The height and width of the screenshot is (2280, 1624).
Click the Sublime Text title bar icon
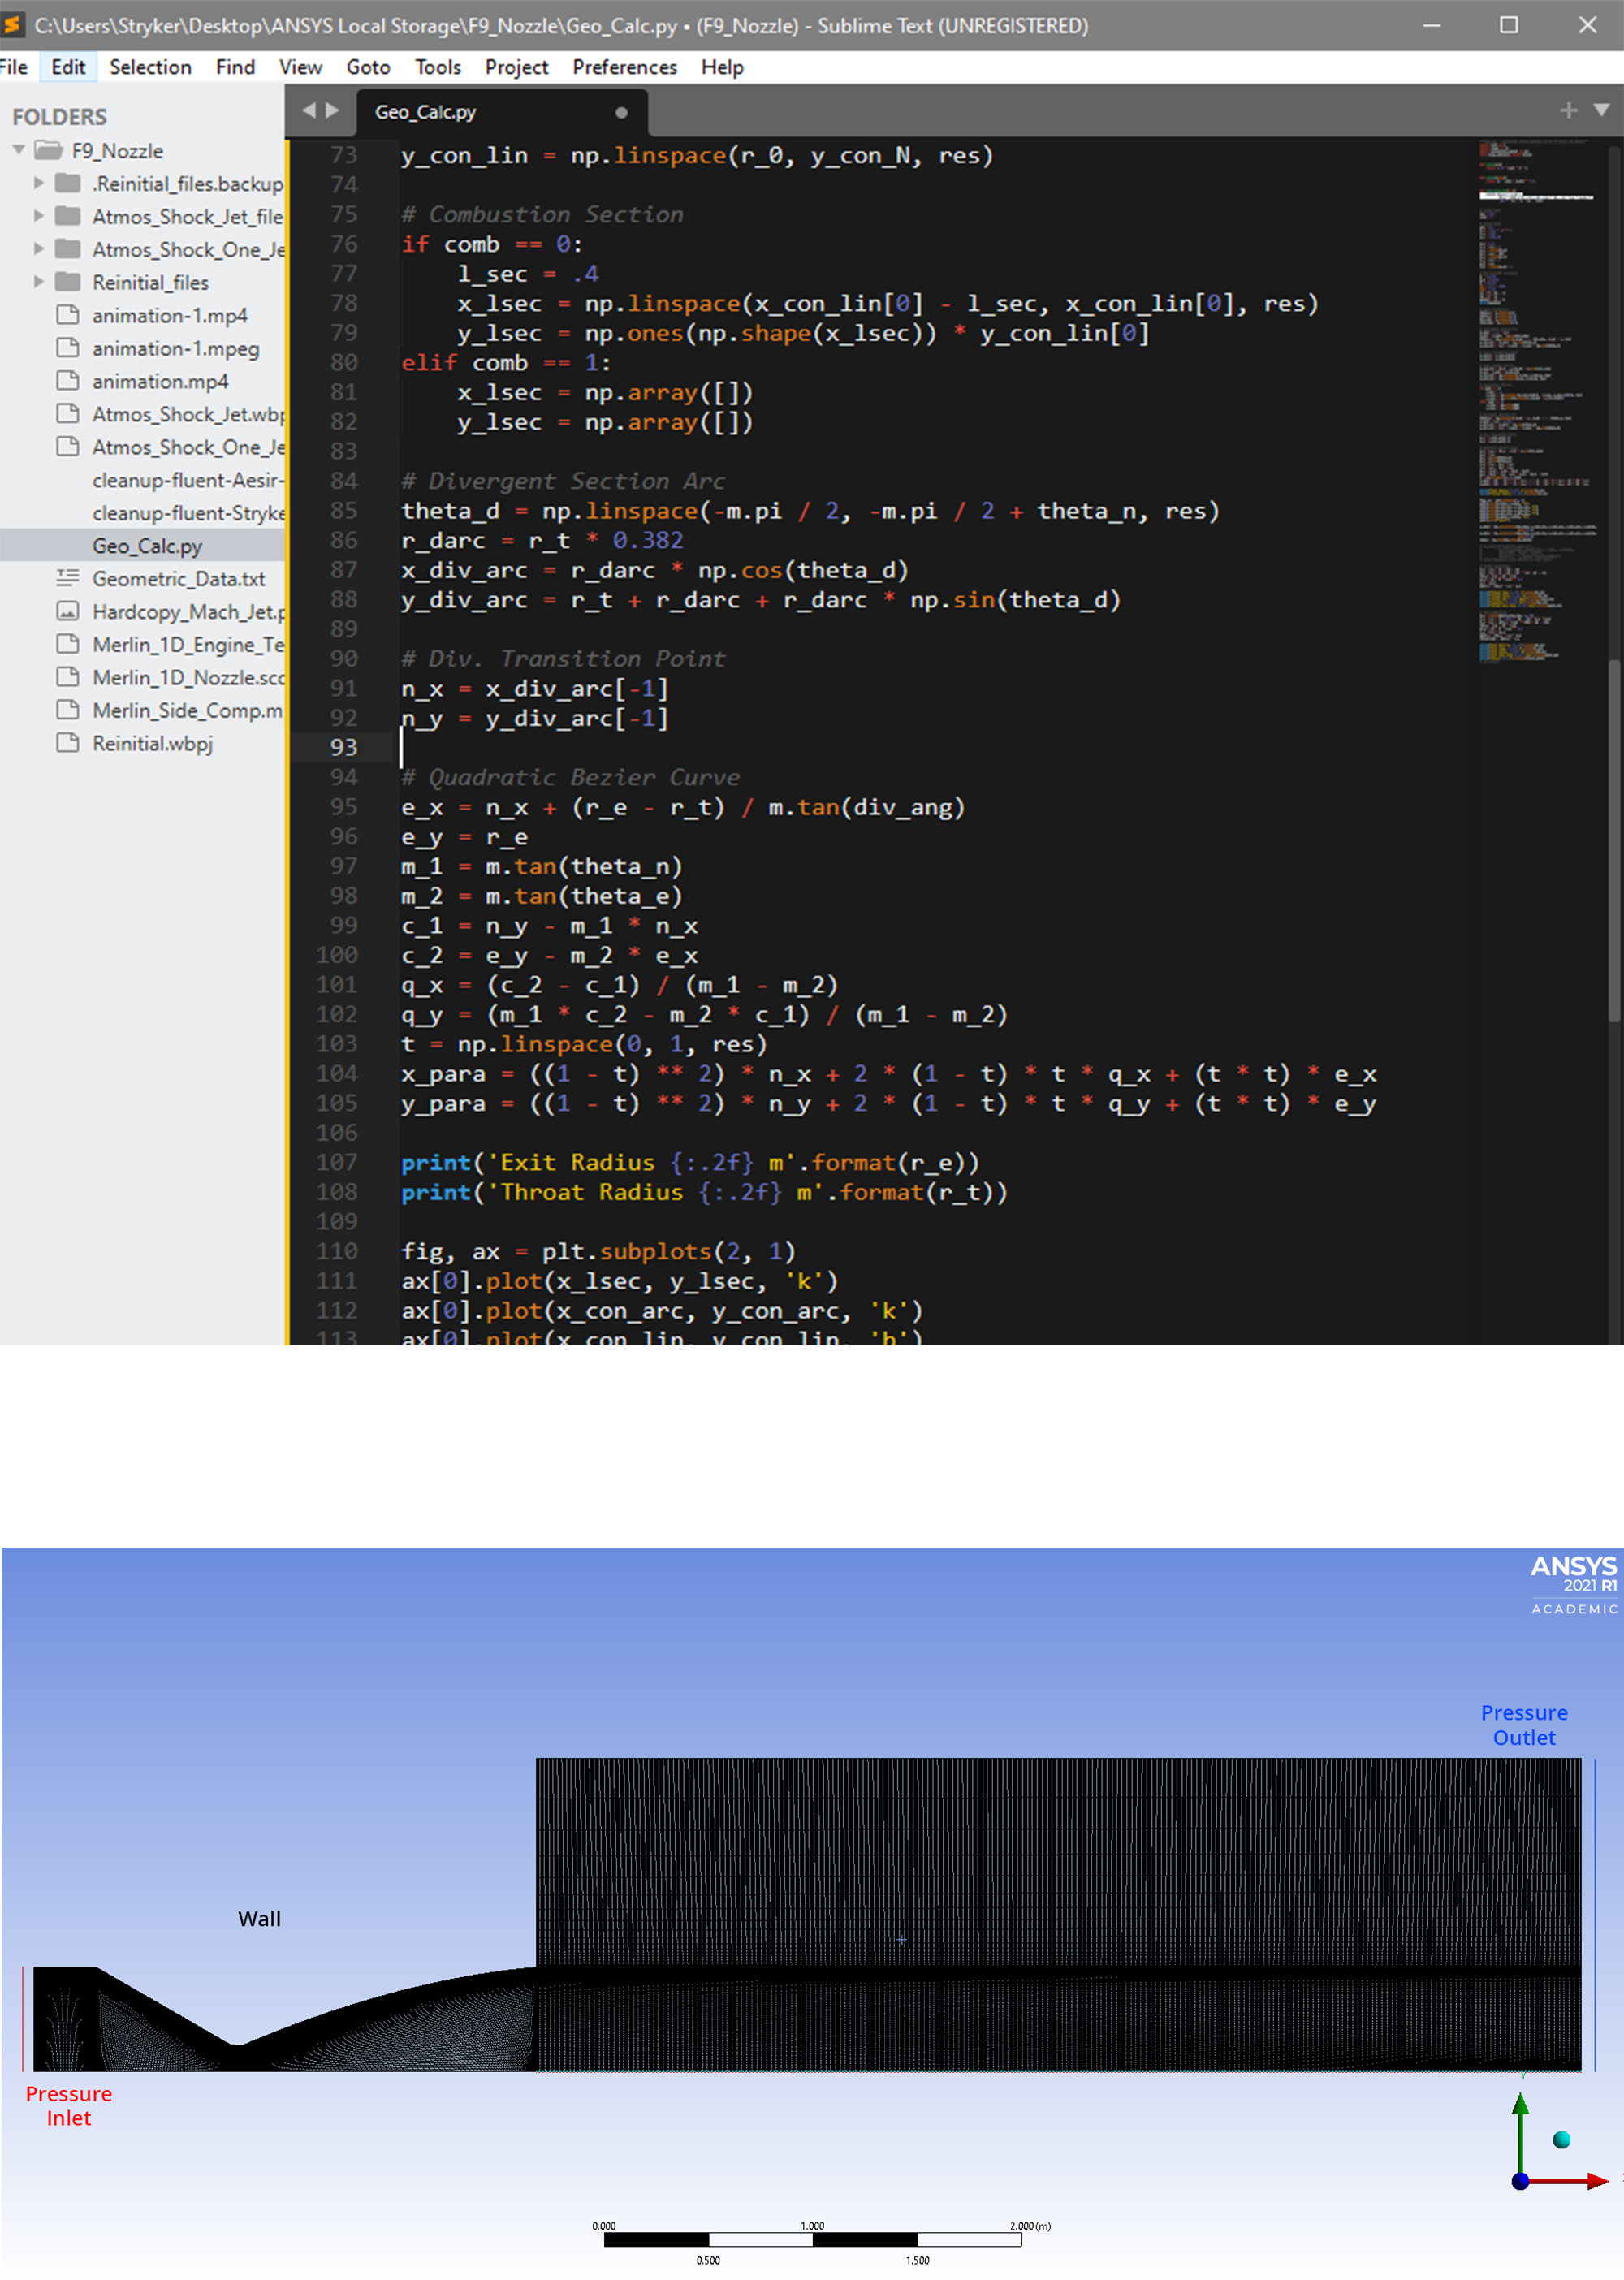pos(13,25)
